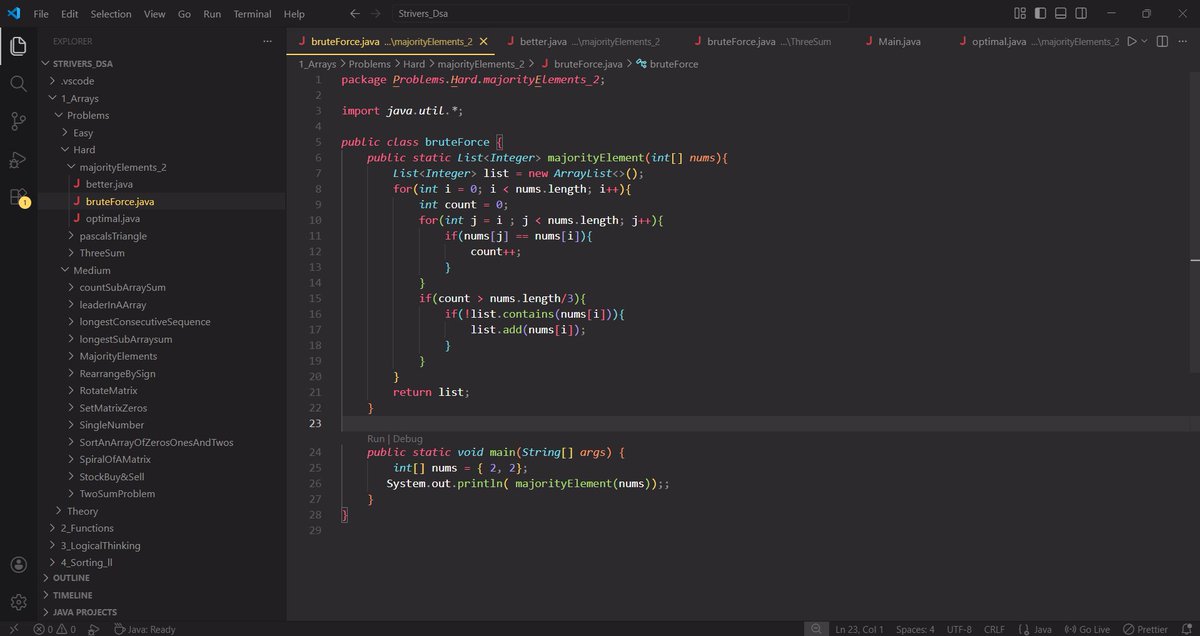Screen dimensions: 1200x636
Task: Expand the .vscode folder
Action: (x=77, y=80)
